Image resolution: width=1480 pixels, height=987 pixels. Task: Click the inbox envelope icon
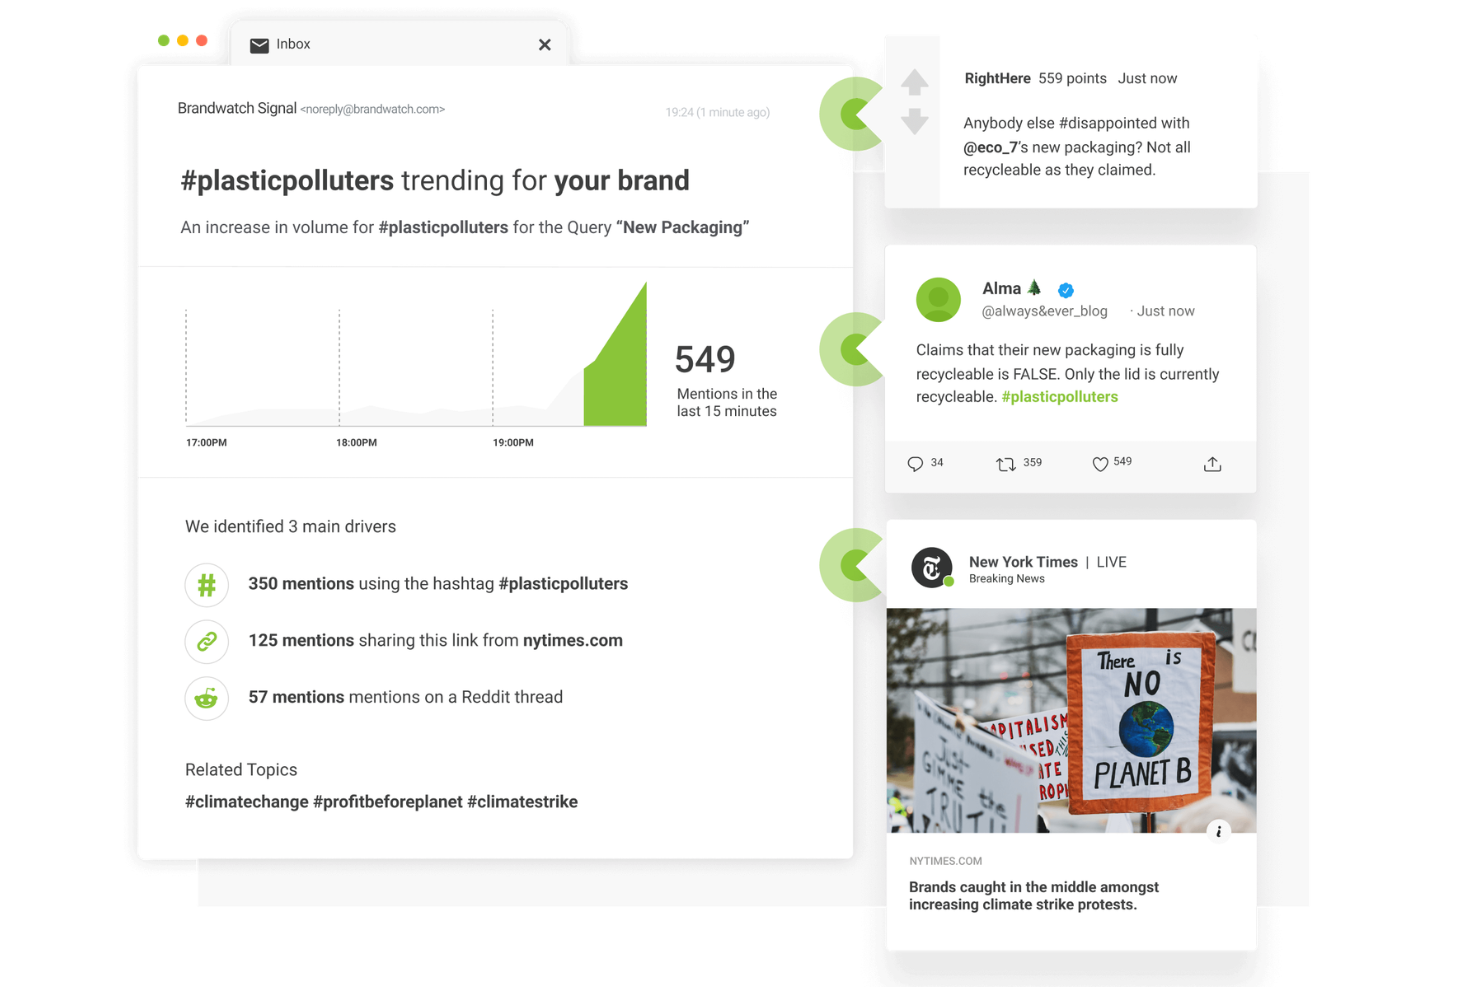[x=260, y=44]
